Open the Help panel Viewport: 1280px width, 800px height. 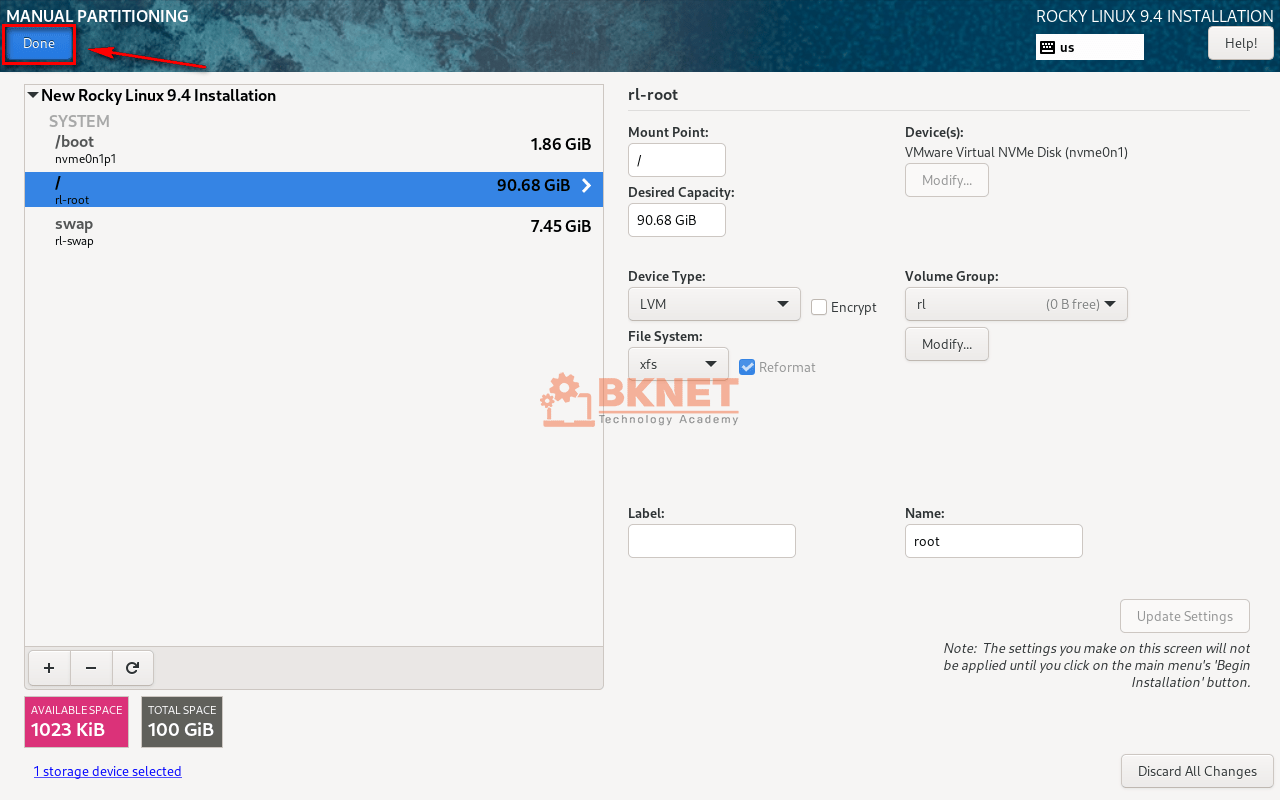coord(1240,43)
